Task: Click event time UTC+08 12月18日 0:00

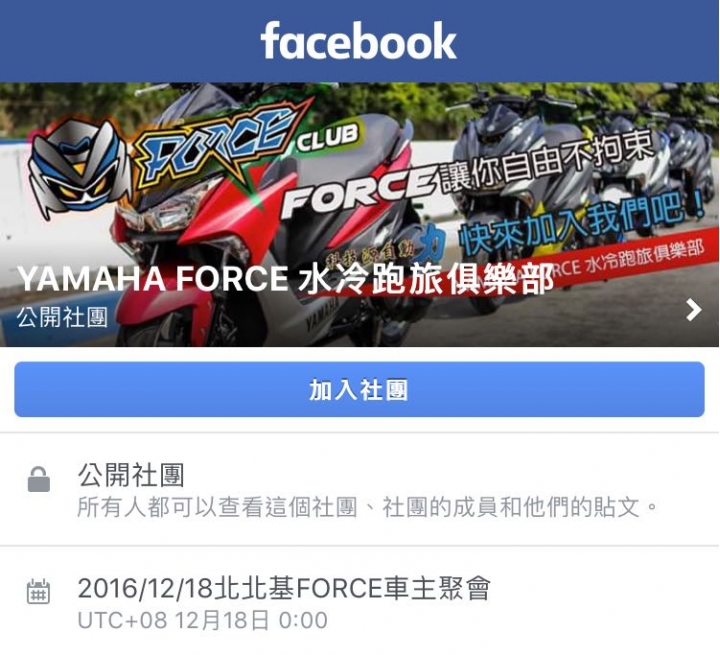Action: [x=202, y=620]
